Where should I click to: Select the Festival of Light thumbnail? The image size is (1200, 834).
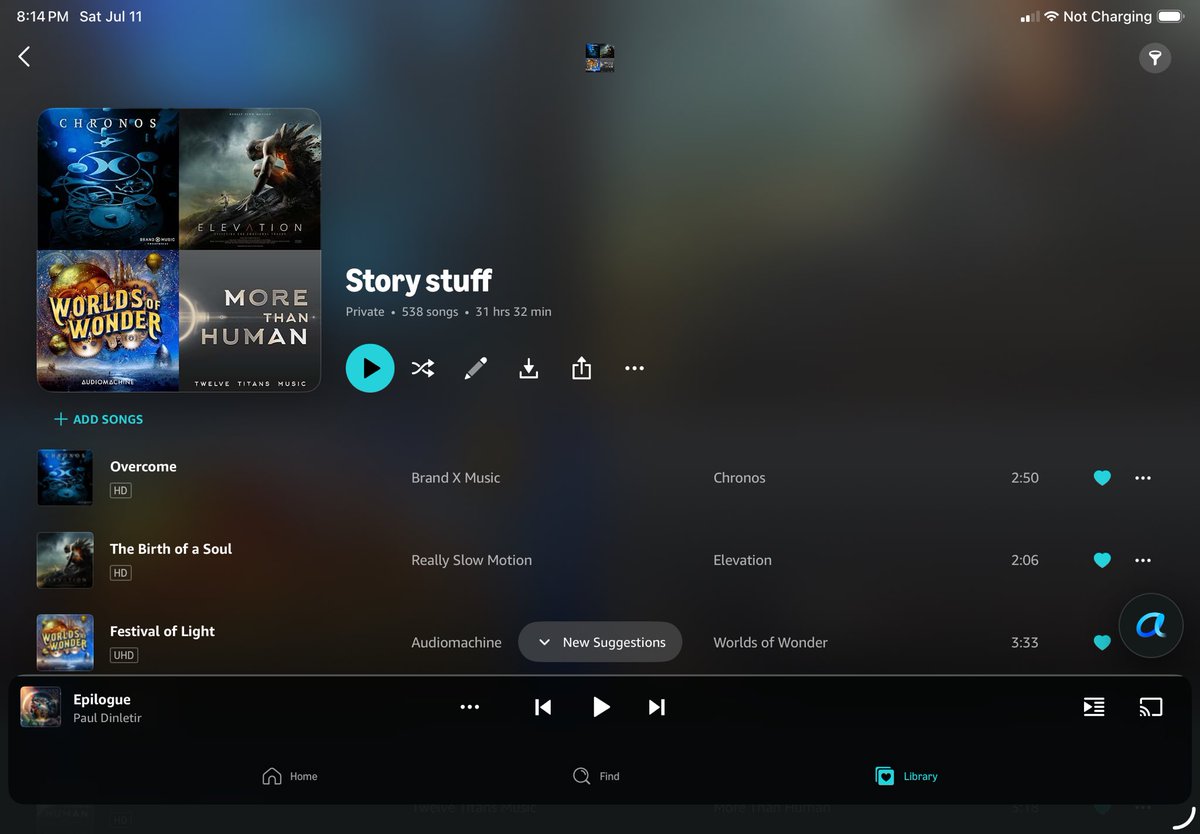point(65,642)
